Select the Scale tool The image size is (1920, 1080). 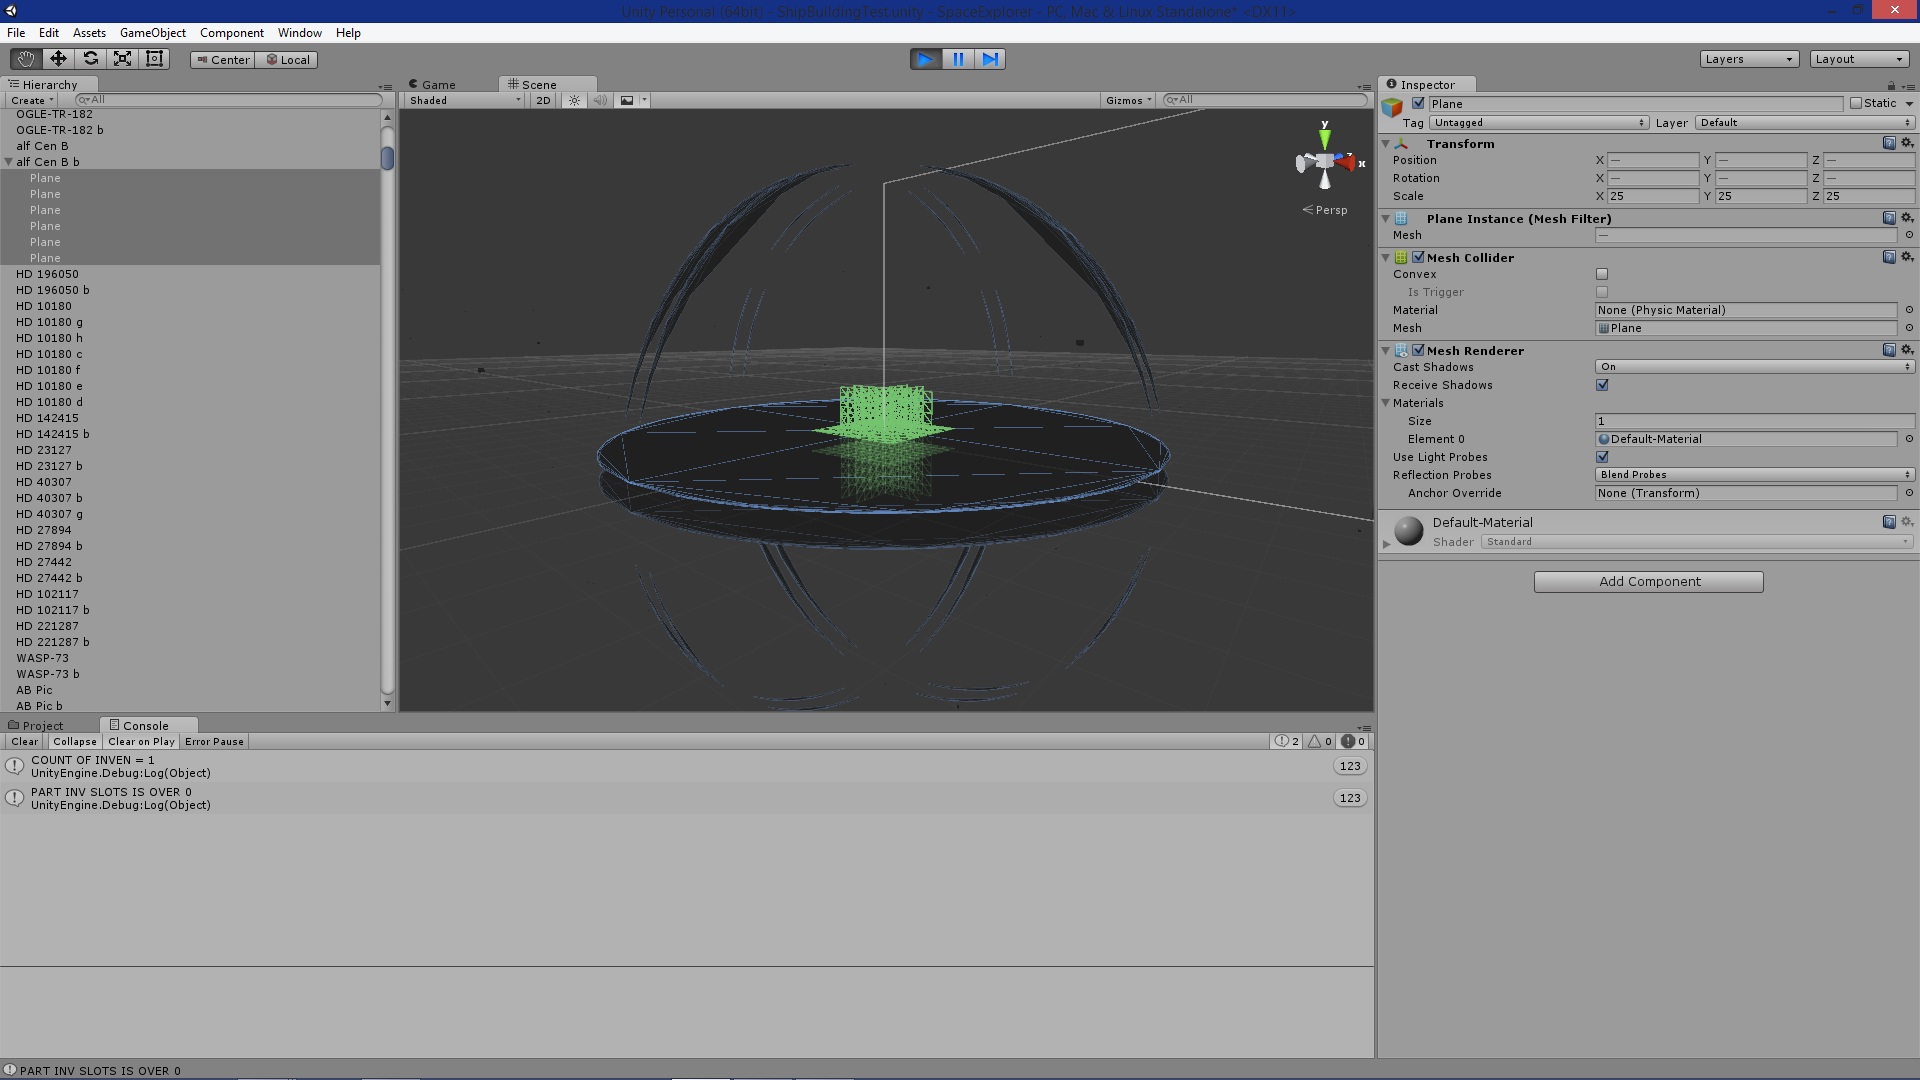[x=122, y=59]
